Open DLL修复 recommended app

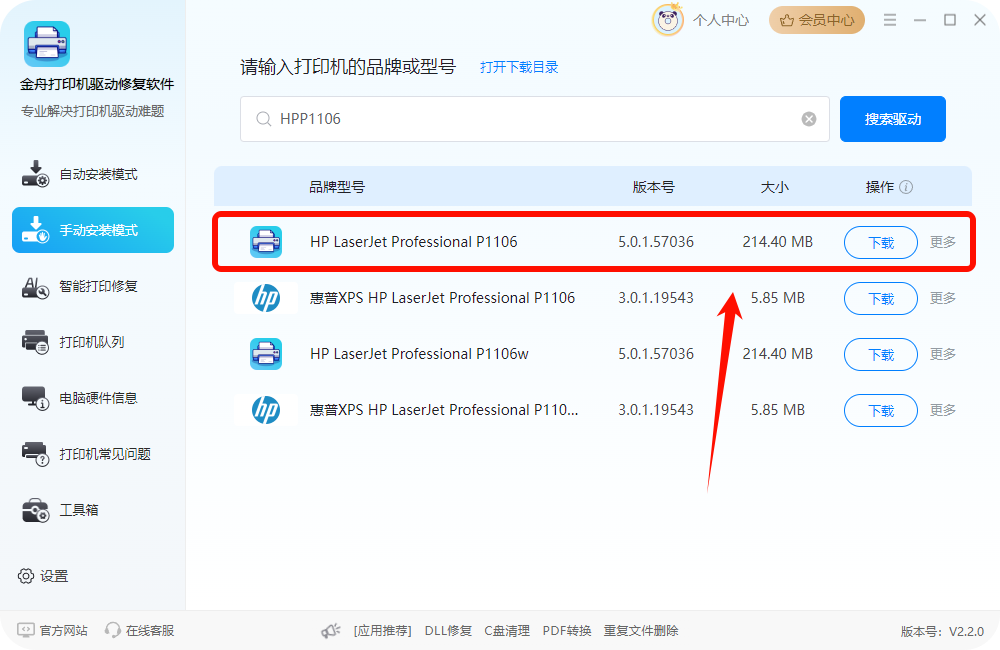pos(448,631)
